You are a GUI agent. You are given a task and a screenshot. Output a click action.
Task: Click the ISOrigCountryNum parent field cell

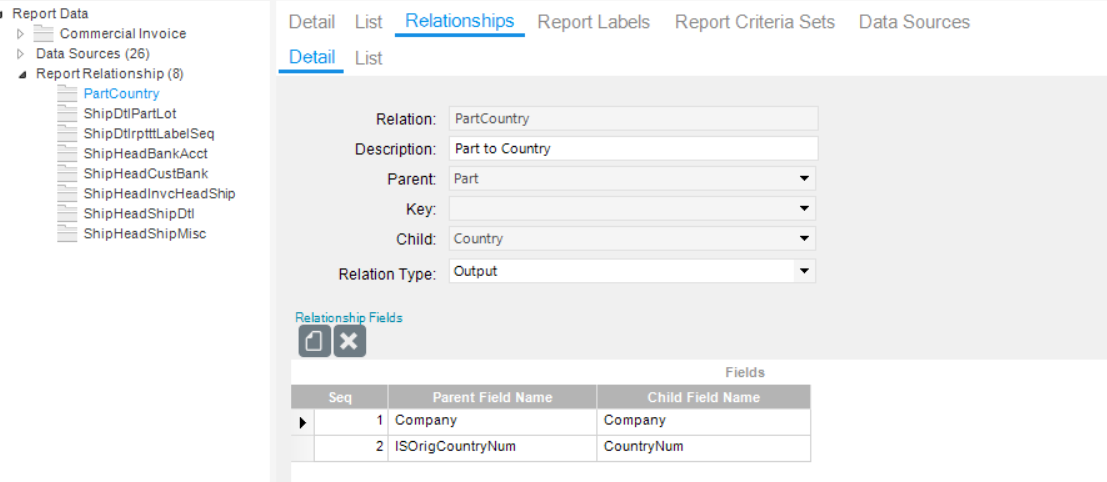492,447
